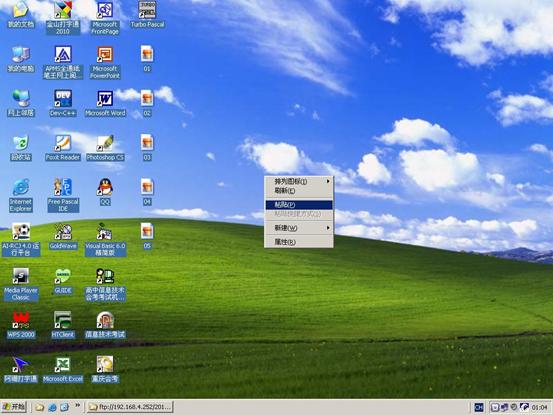Screen dimensions: 553x415
Task: Select the WPS 2000 desktop shortcut
Action: click(x=21, y=325)
